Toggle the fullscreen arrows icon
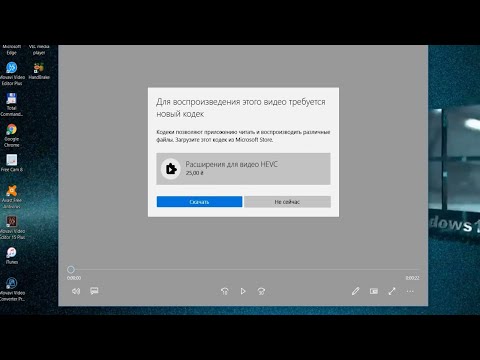Image resolution: width=480 pixels, height=360 pixels. (x=392, y=291)
